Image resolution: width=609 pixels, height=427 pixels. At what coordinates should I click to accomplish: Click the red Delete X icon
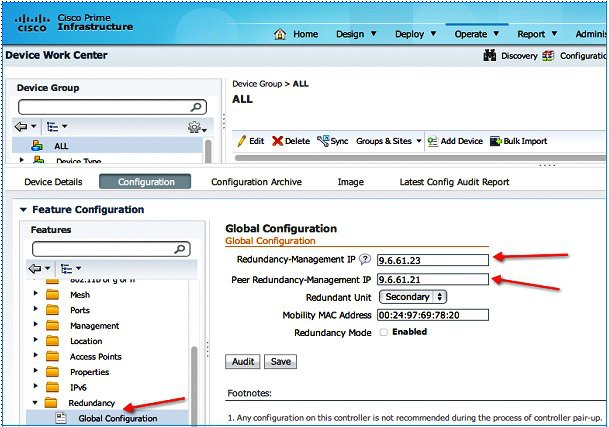pos(277,141)
